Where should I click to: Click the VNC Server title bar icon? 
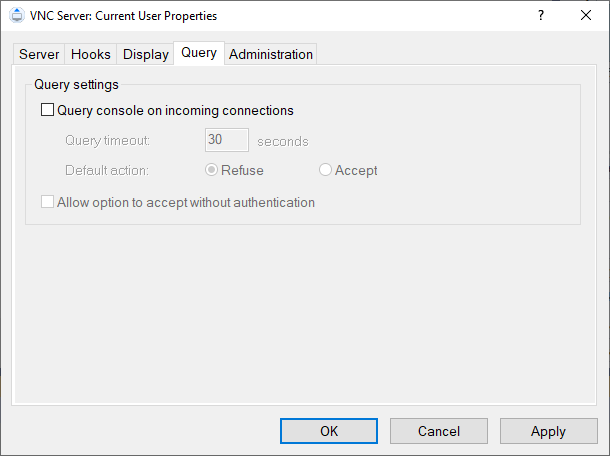click(17, 15)
